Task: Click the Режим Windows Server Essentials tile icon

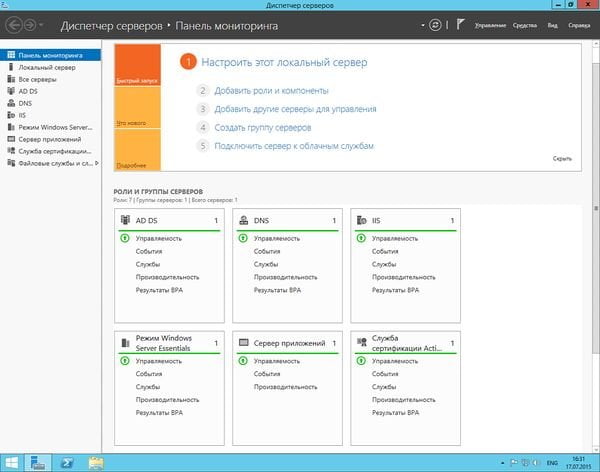Action: pos(125,343)
